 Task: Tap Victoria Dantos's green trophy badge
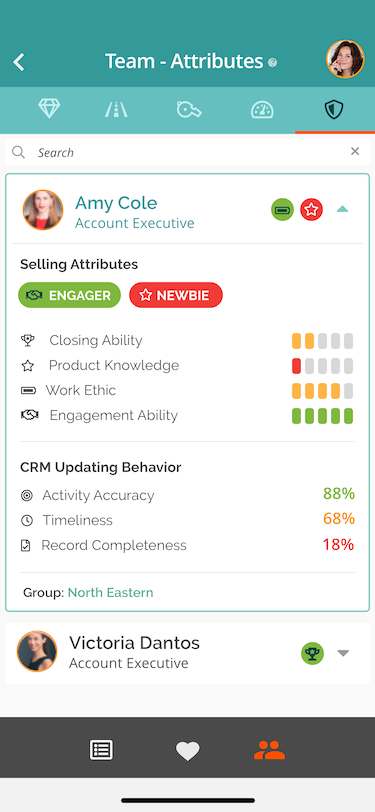tap(312, 654)
